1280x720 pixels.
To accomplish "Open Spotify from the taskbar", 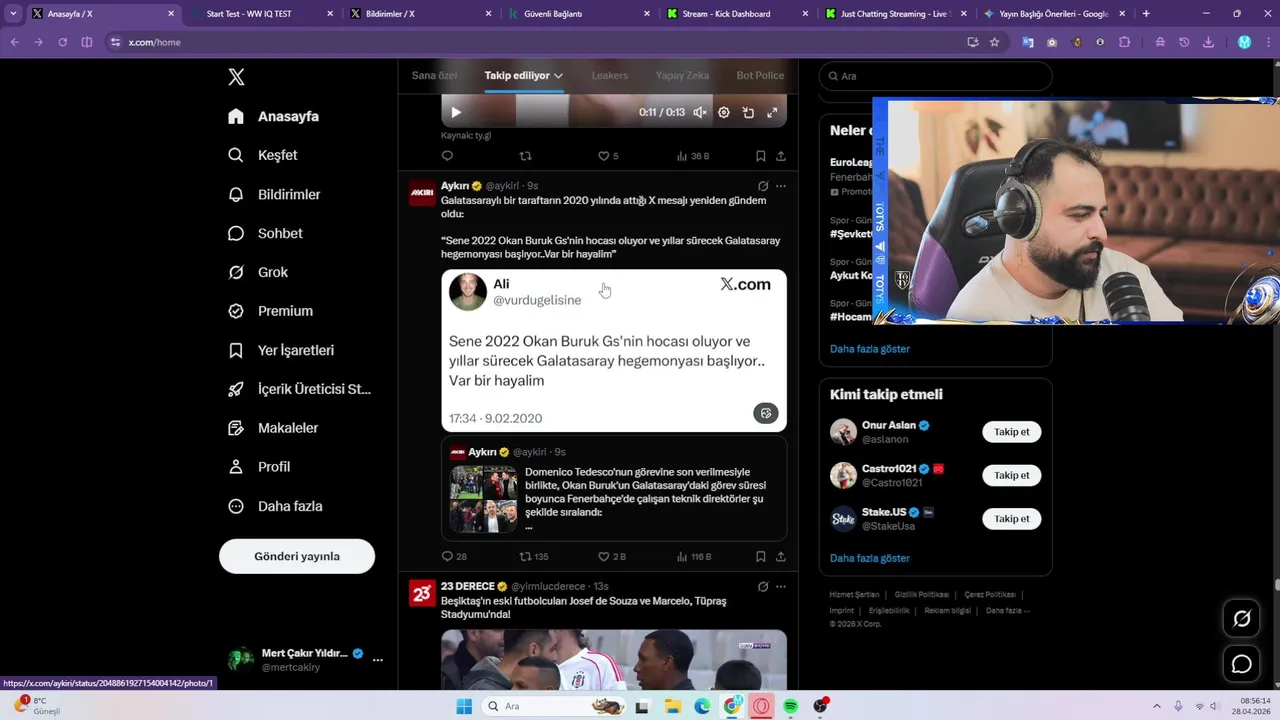I will click(x=791, y=706).
